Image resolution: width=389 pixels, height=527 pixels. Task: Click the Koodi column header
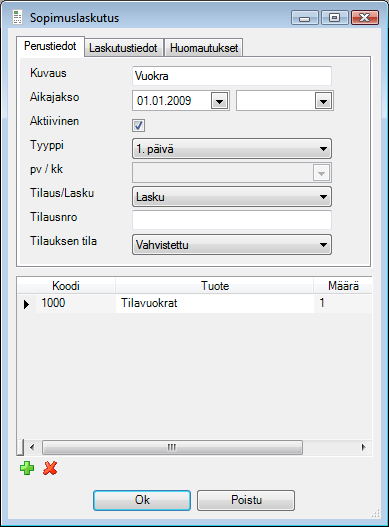(x=66, y=286)
